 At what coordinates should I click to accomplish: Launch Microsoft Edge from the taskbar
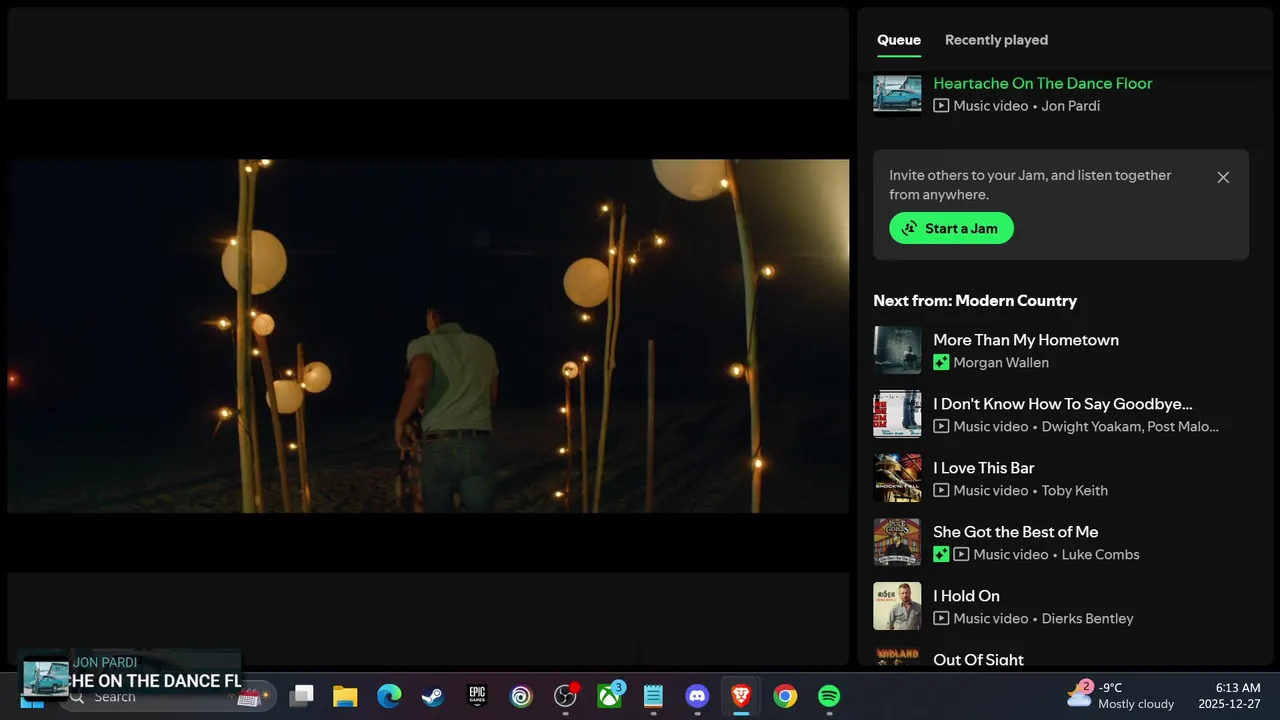pos(389,696)
